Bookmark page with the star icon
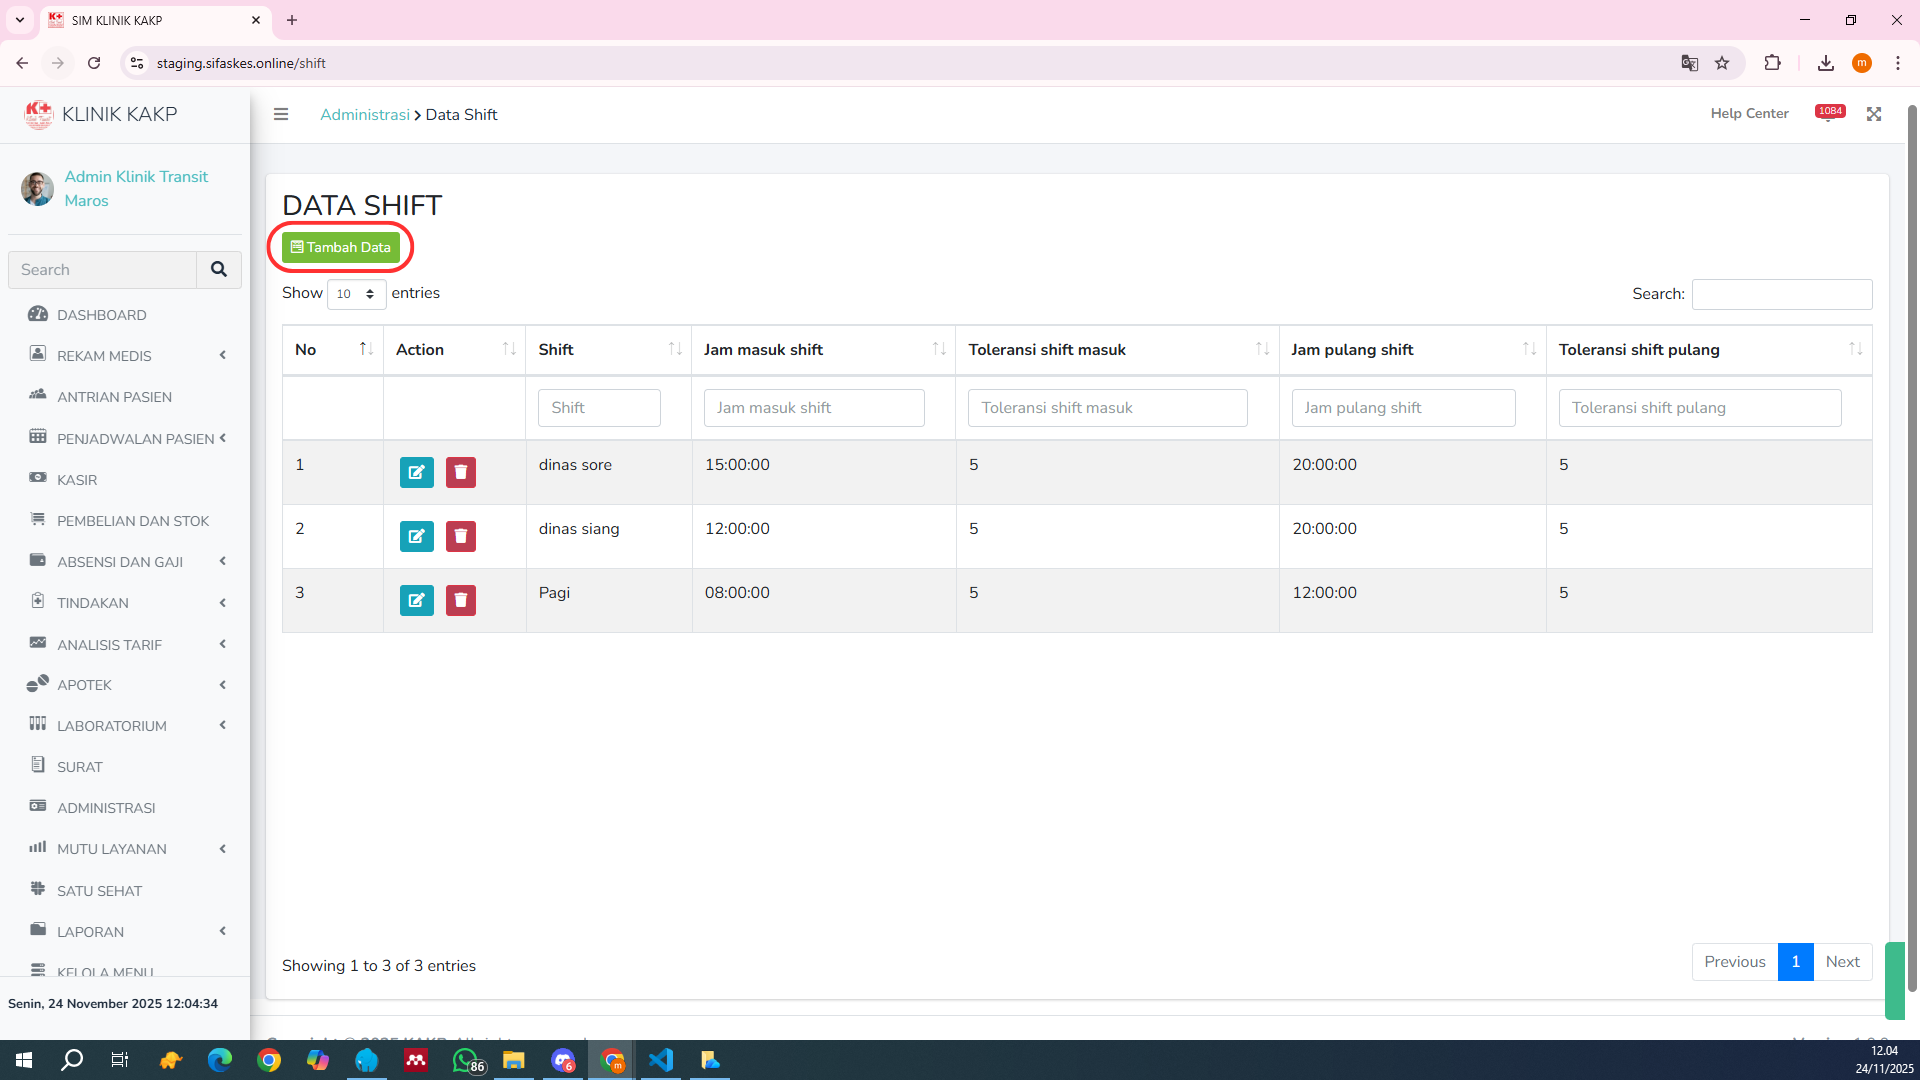The height and width of the screenshot is (1080, 1920). point(1722,63)
